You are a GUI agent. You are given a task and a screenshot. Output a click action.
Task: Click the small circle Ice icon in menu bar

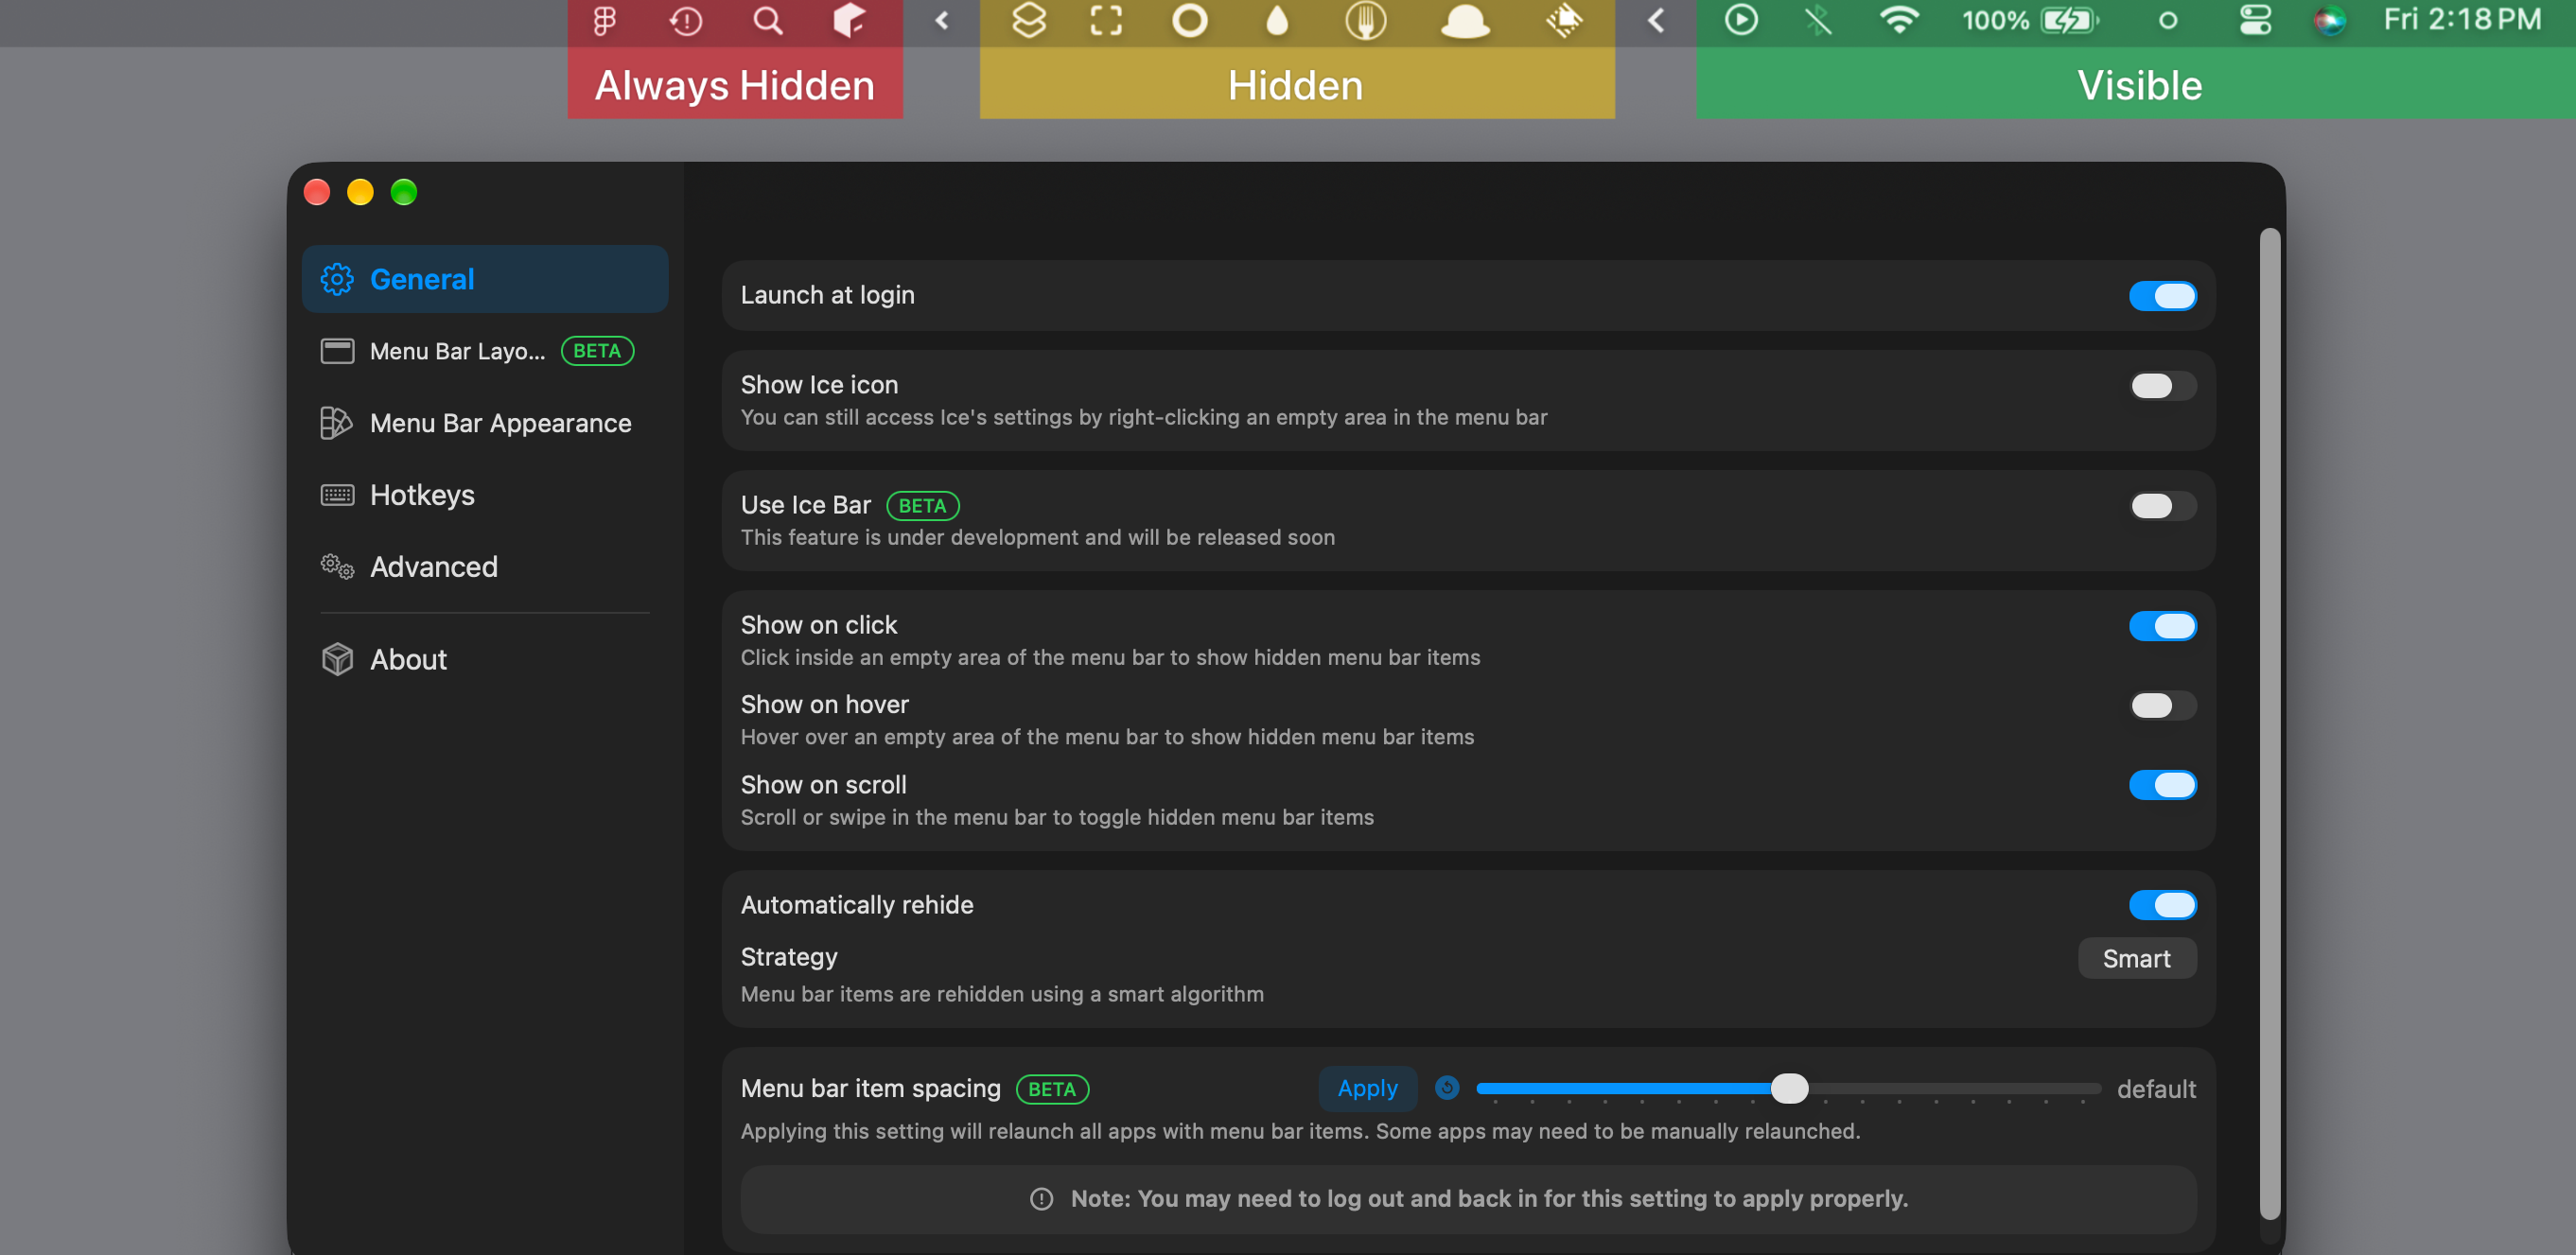click(2168, 20)
